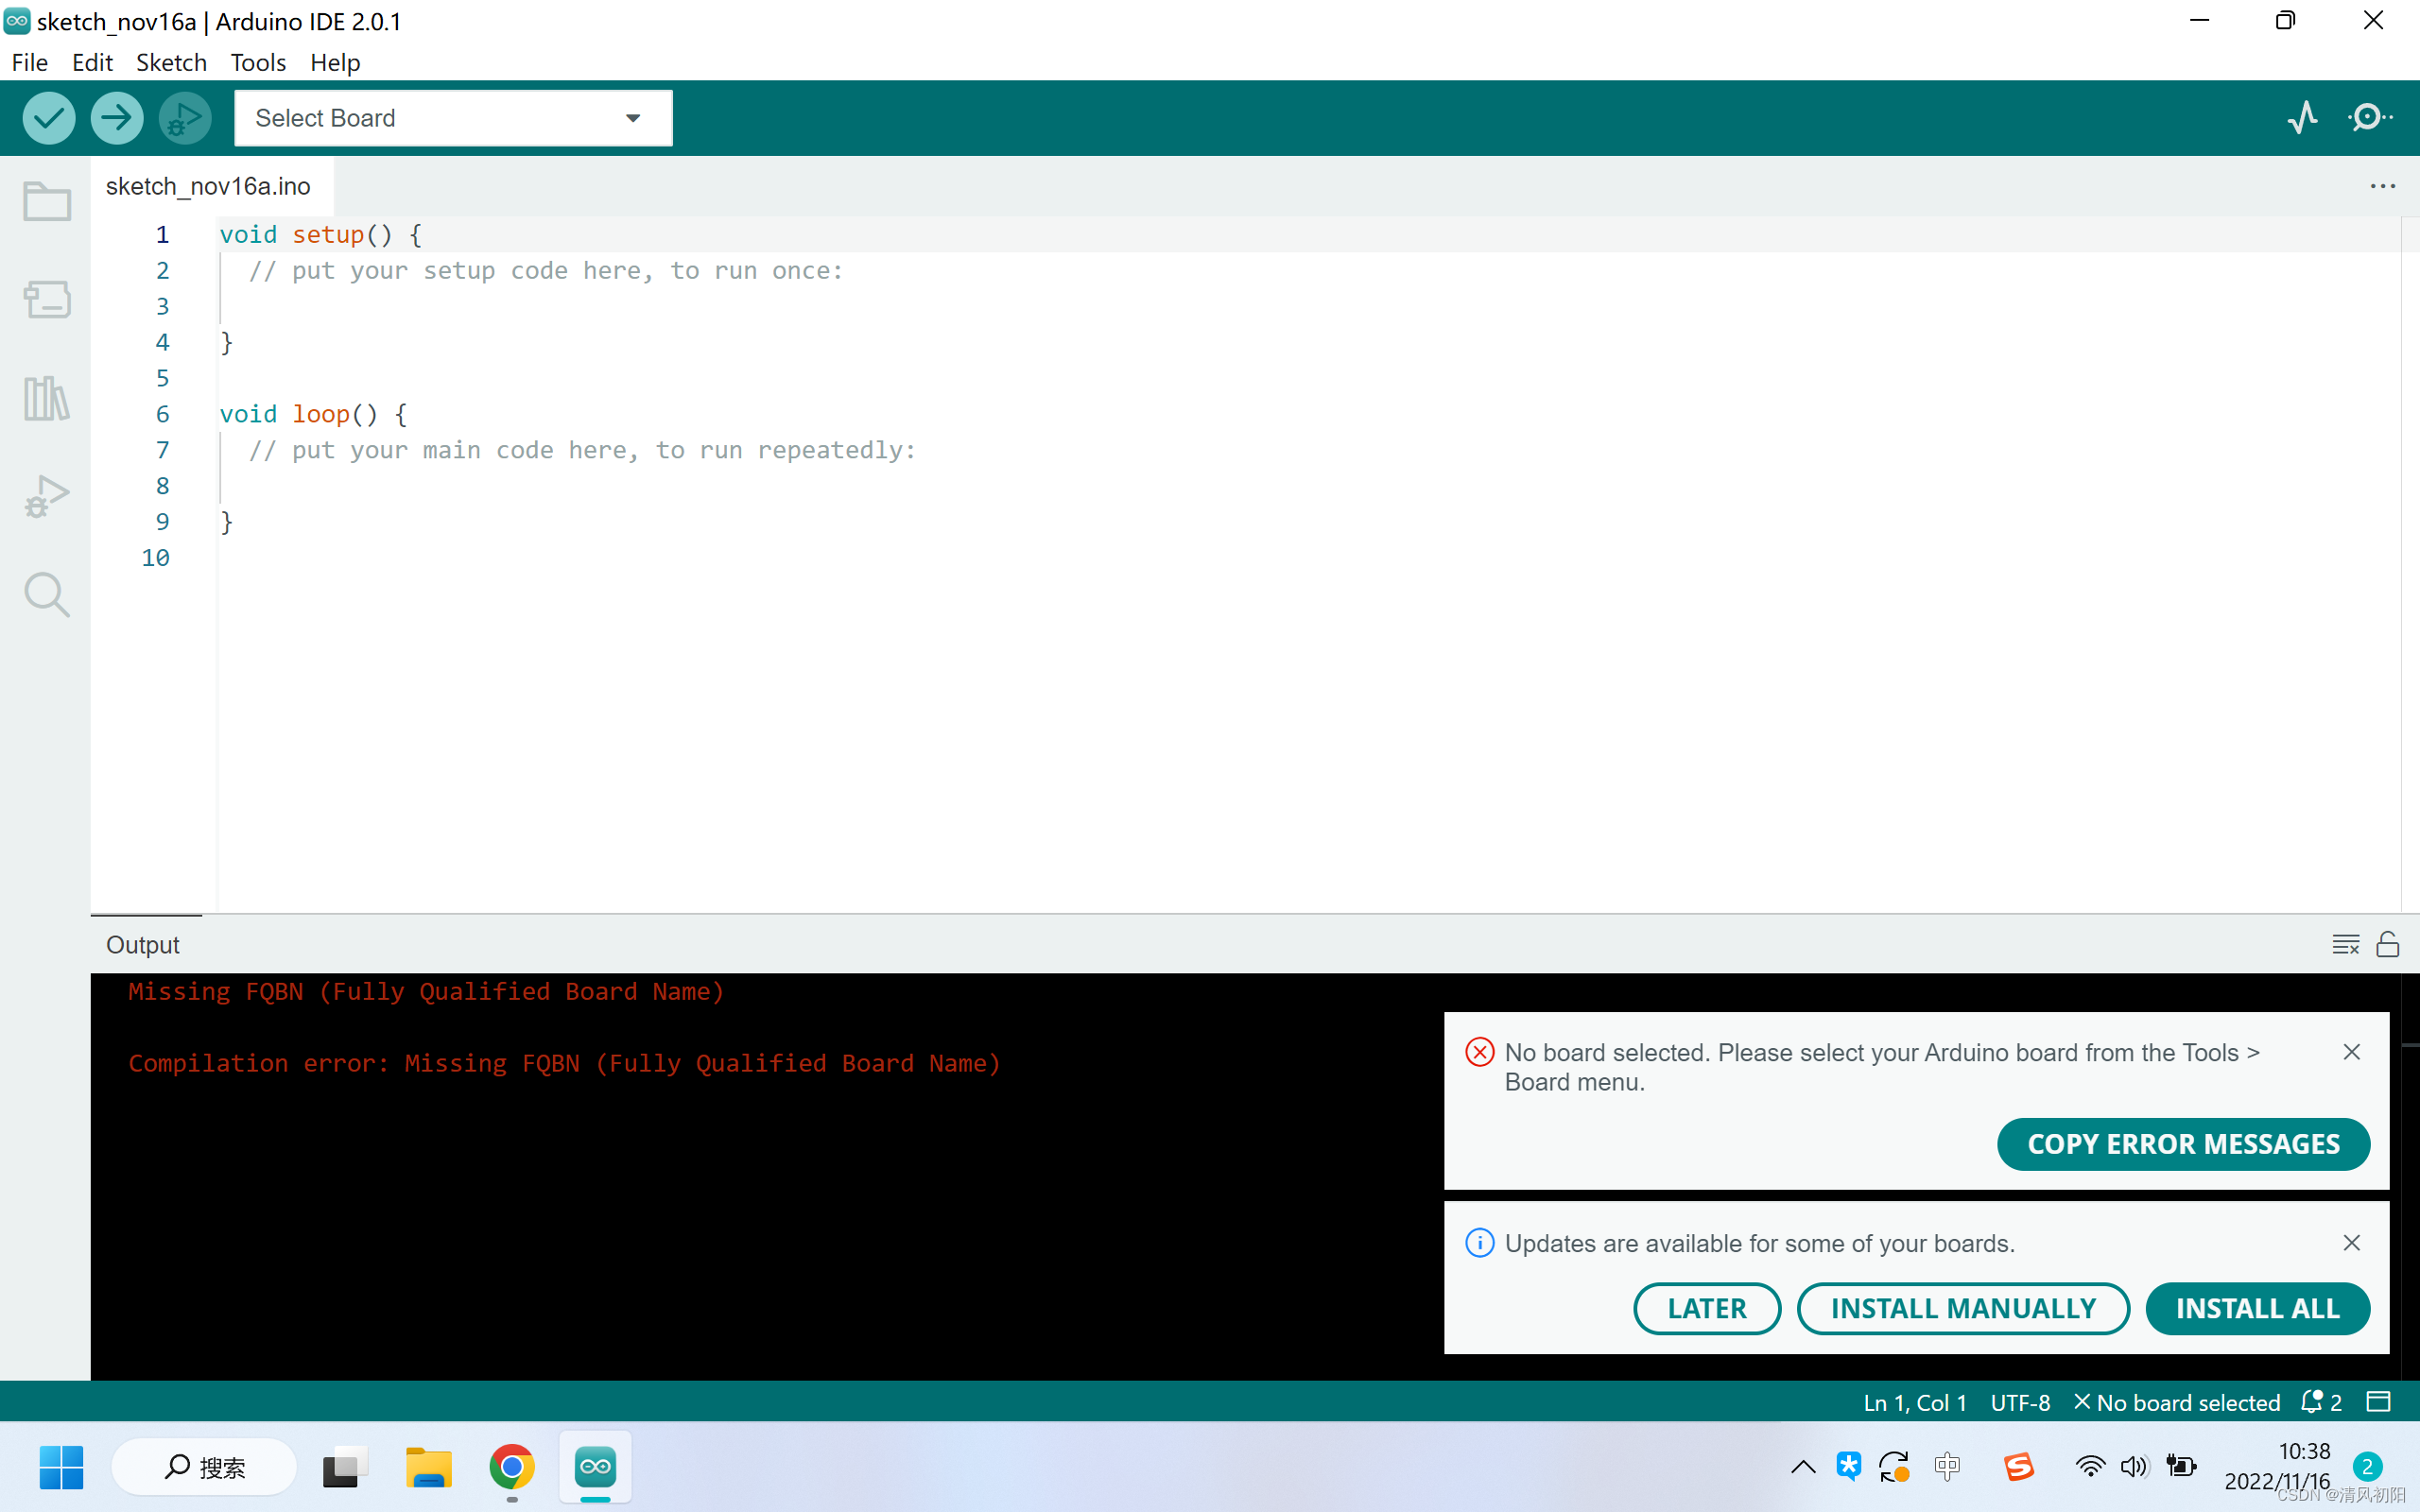This screenshot has height=1512, width=2420.
Task: Open the Sketchbook folder sidebar icon
Action: pos(46,201)
